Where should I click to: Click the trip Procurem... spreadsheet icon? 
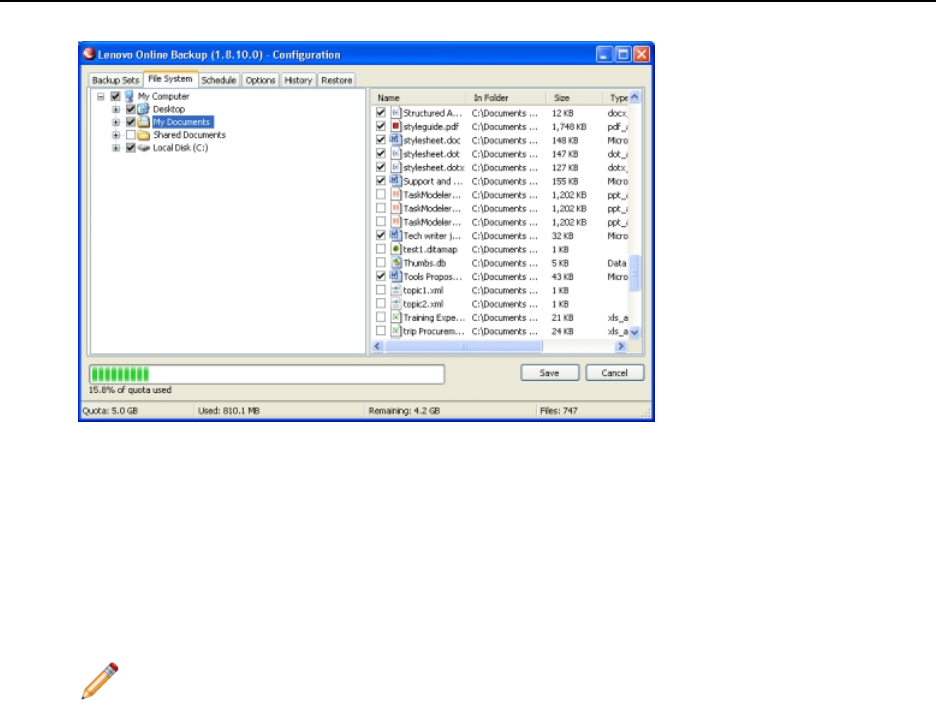point(395,331)
